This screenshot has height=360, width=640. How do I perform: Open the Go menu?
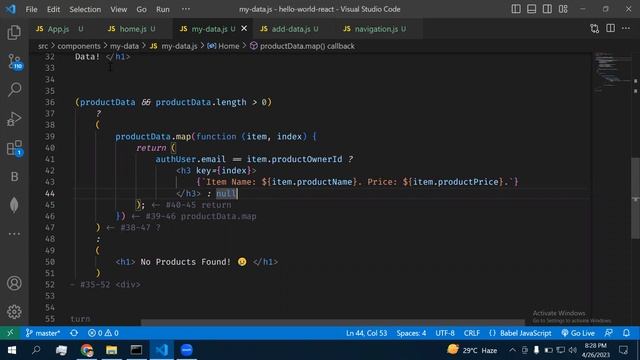tap(141, 9)
